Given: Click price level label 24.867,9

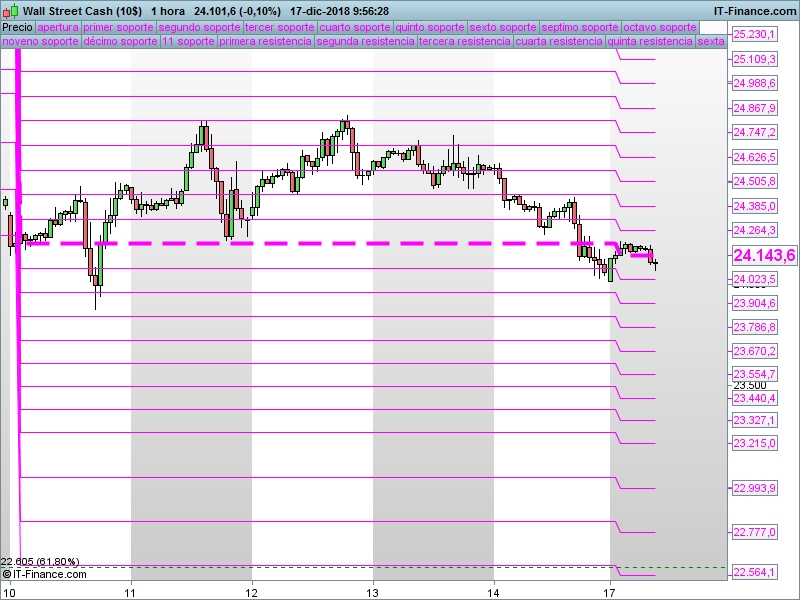Looking at the screenshot, I should tap(755, 108).
